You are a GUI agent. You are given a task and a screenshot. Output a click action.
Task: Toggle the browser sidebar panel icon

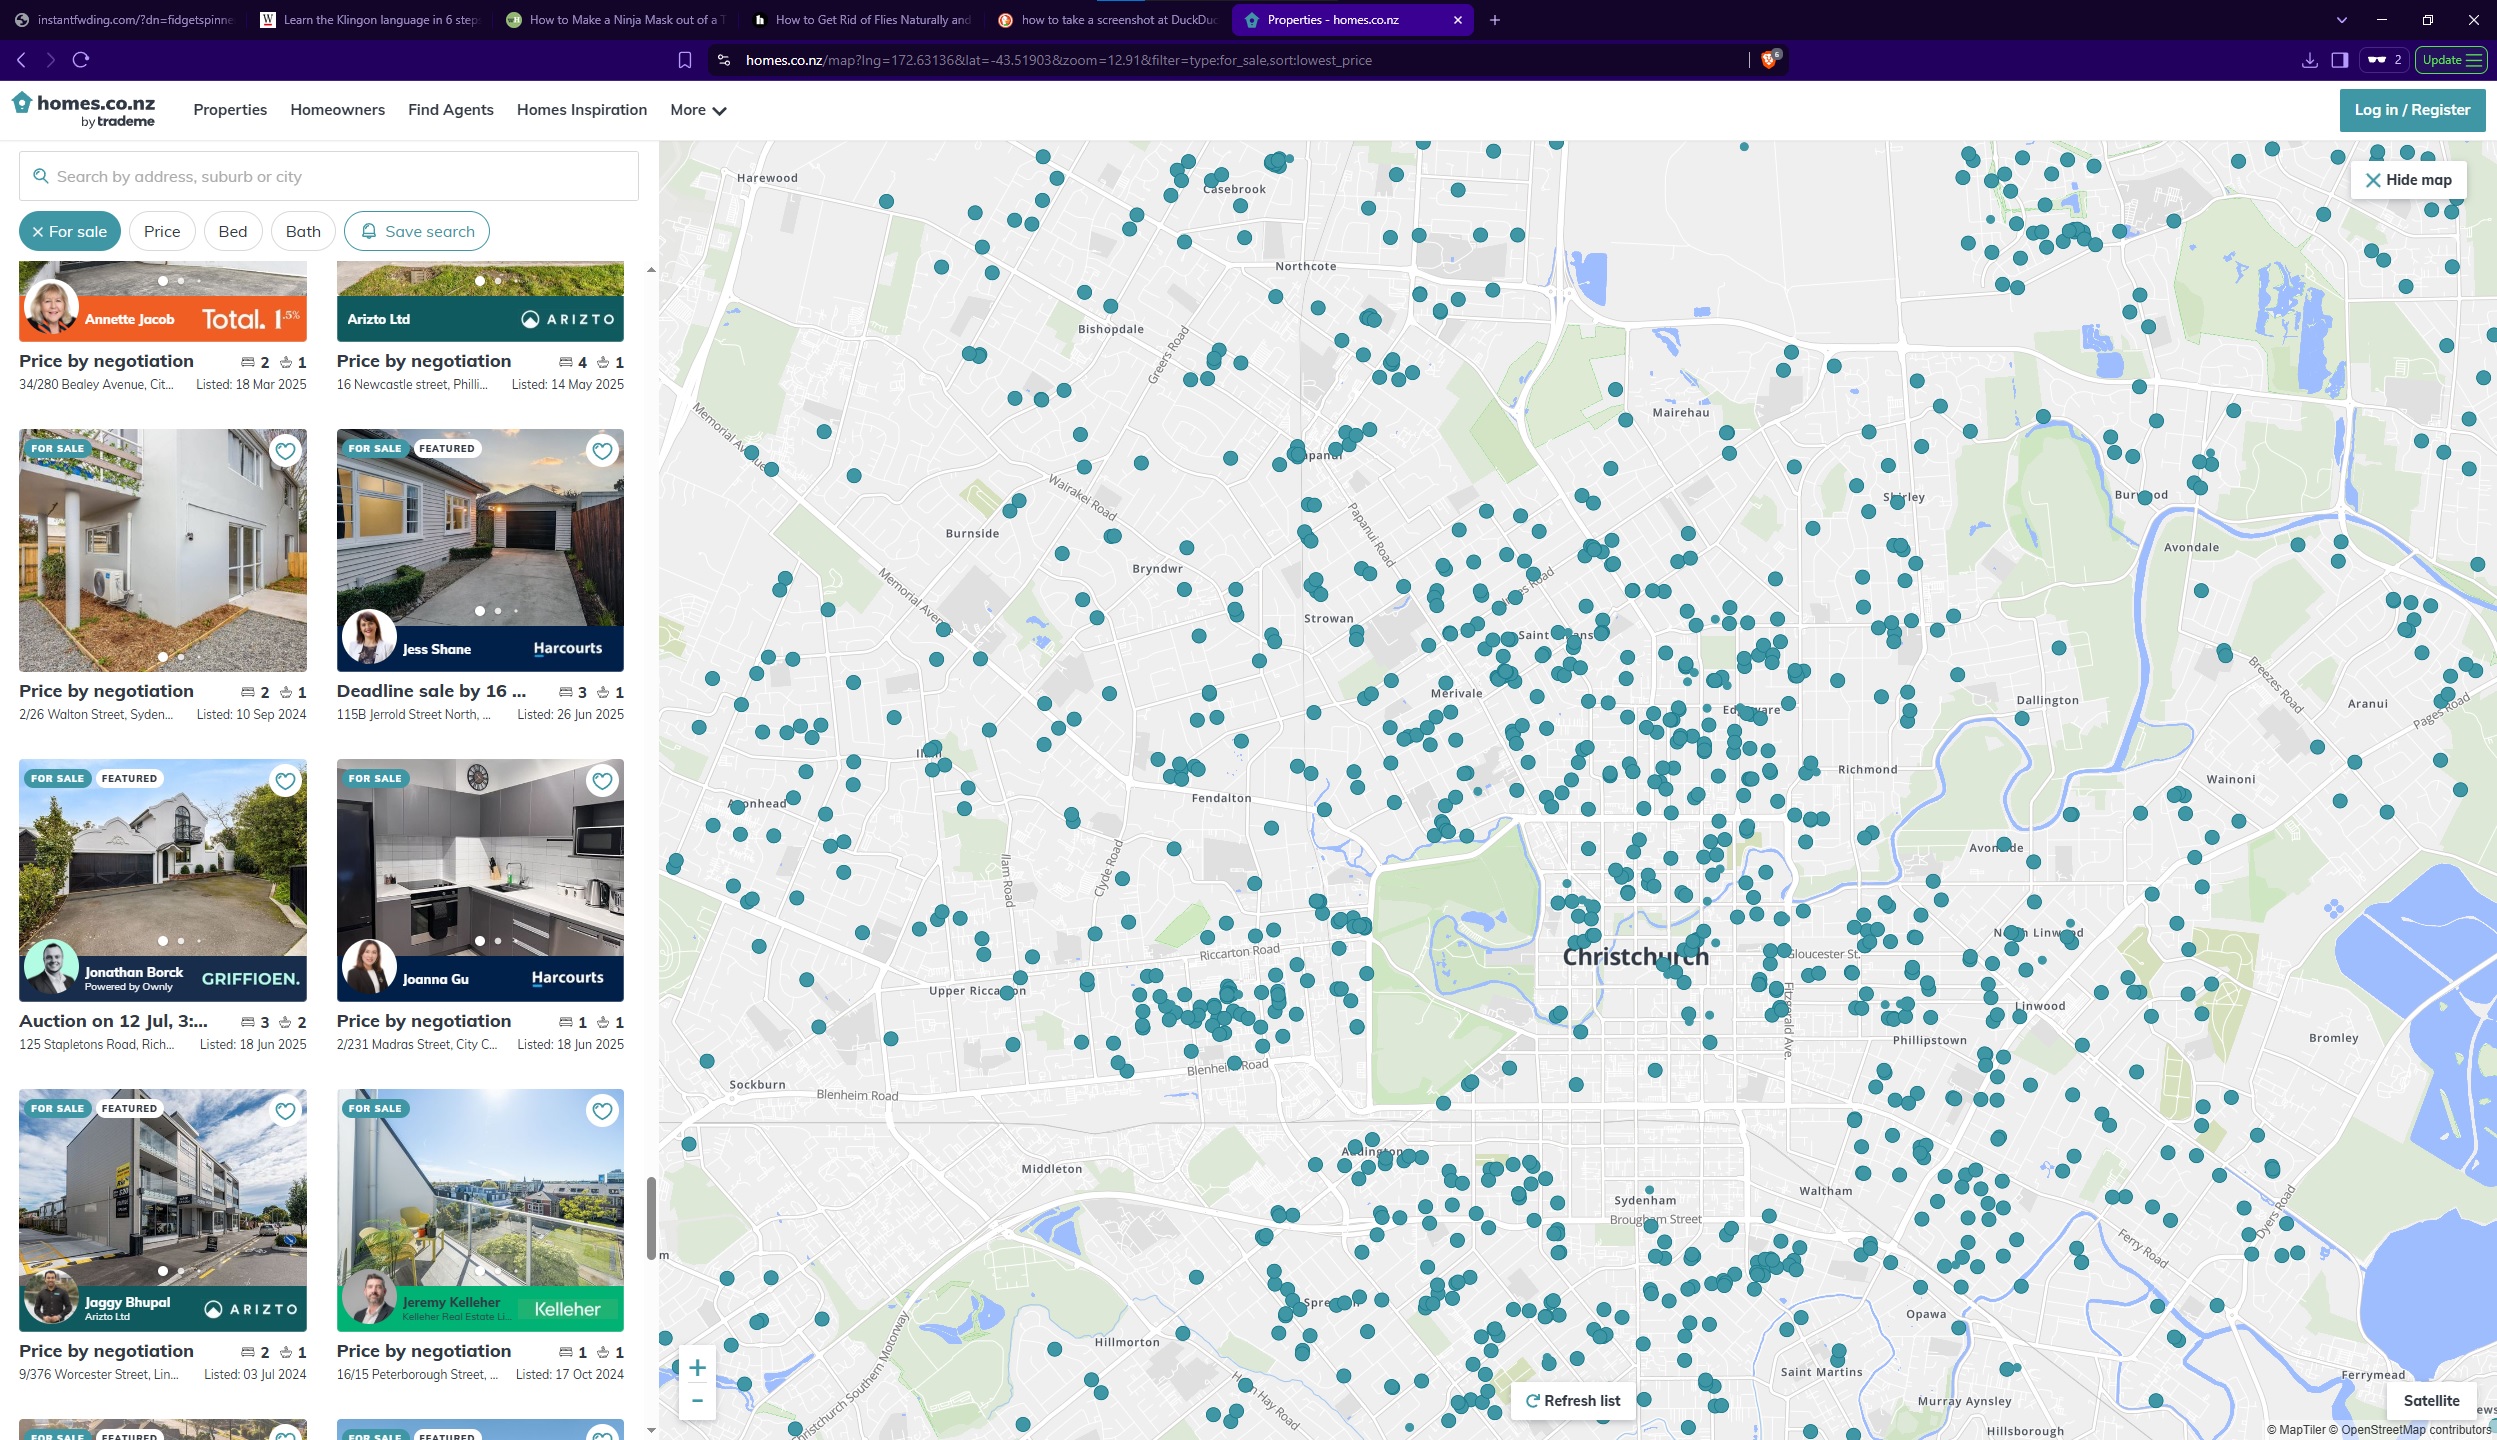point(2339,60)
